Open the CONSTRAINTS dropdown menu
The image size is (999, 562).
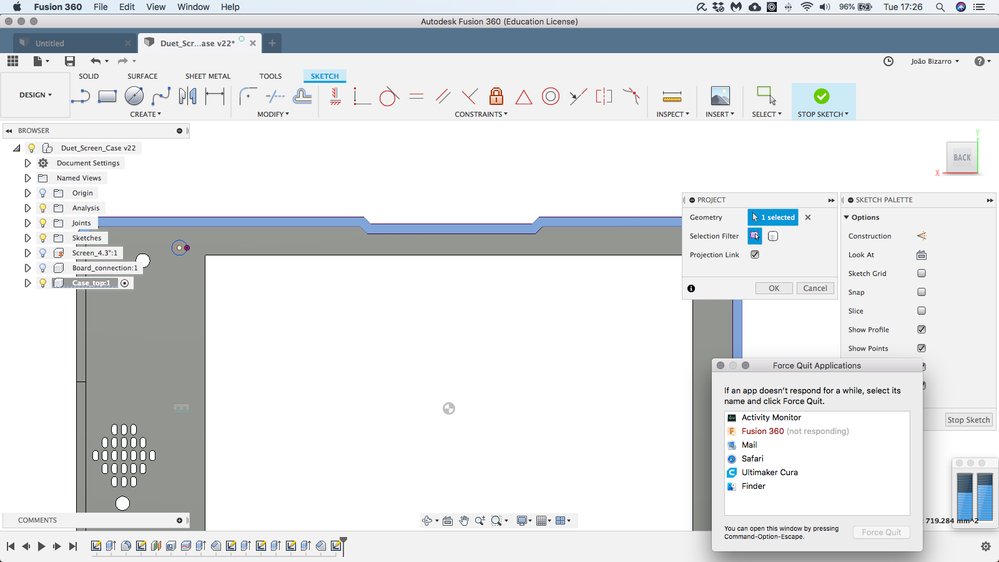coord(481,114)
